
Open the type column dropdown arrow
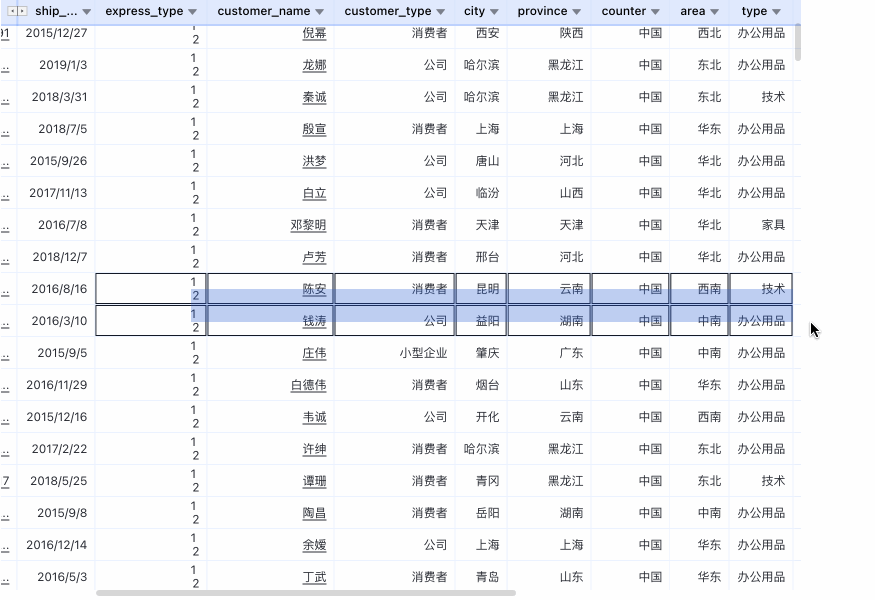click(x=776, y=12)
